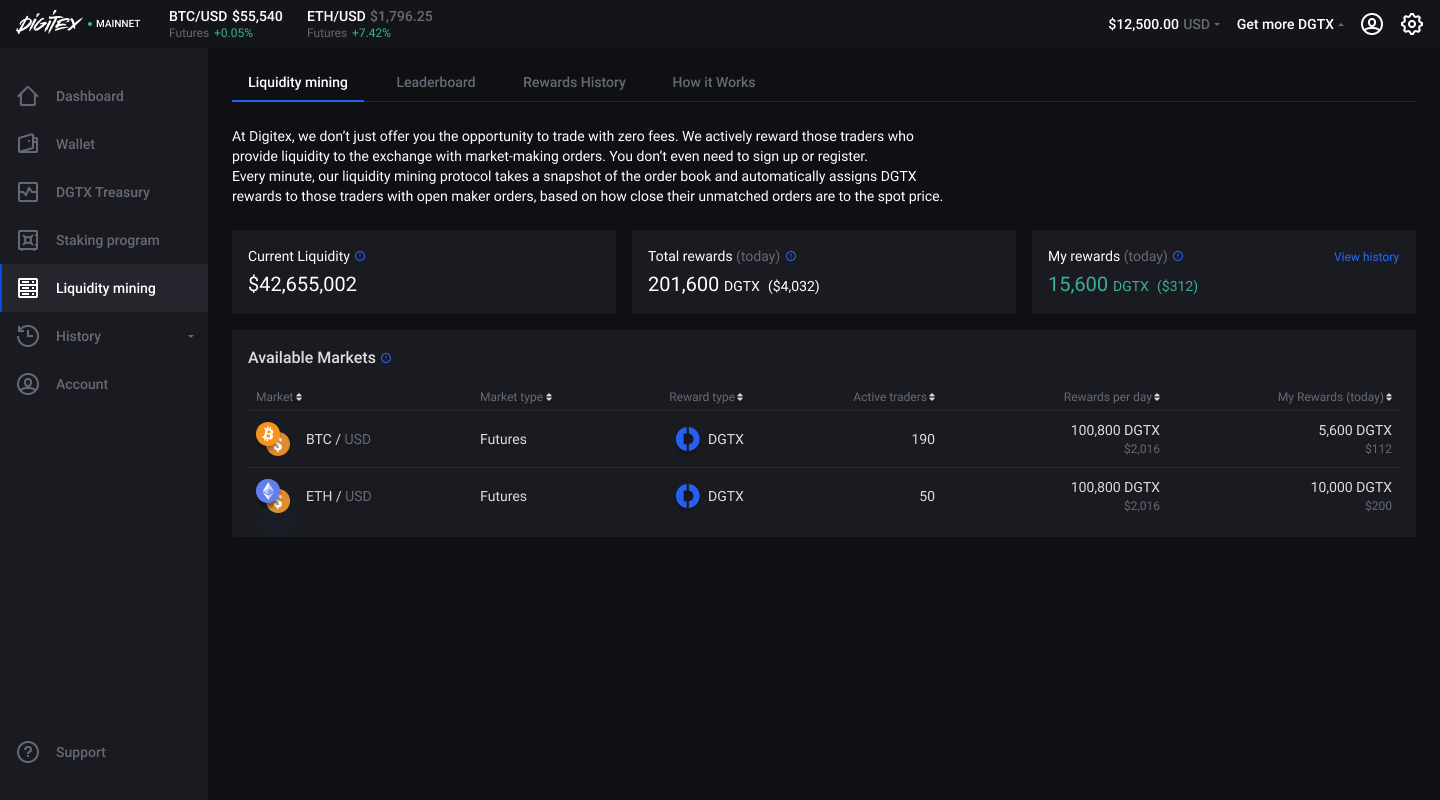Open the $12,500.00 USD balance dropdown

coord(1163,24)
